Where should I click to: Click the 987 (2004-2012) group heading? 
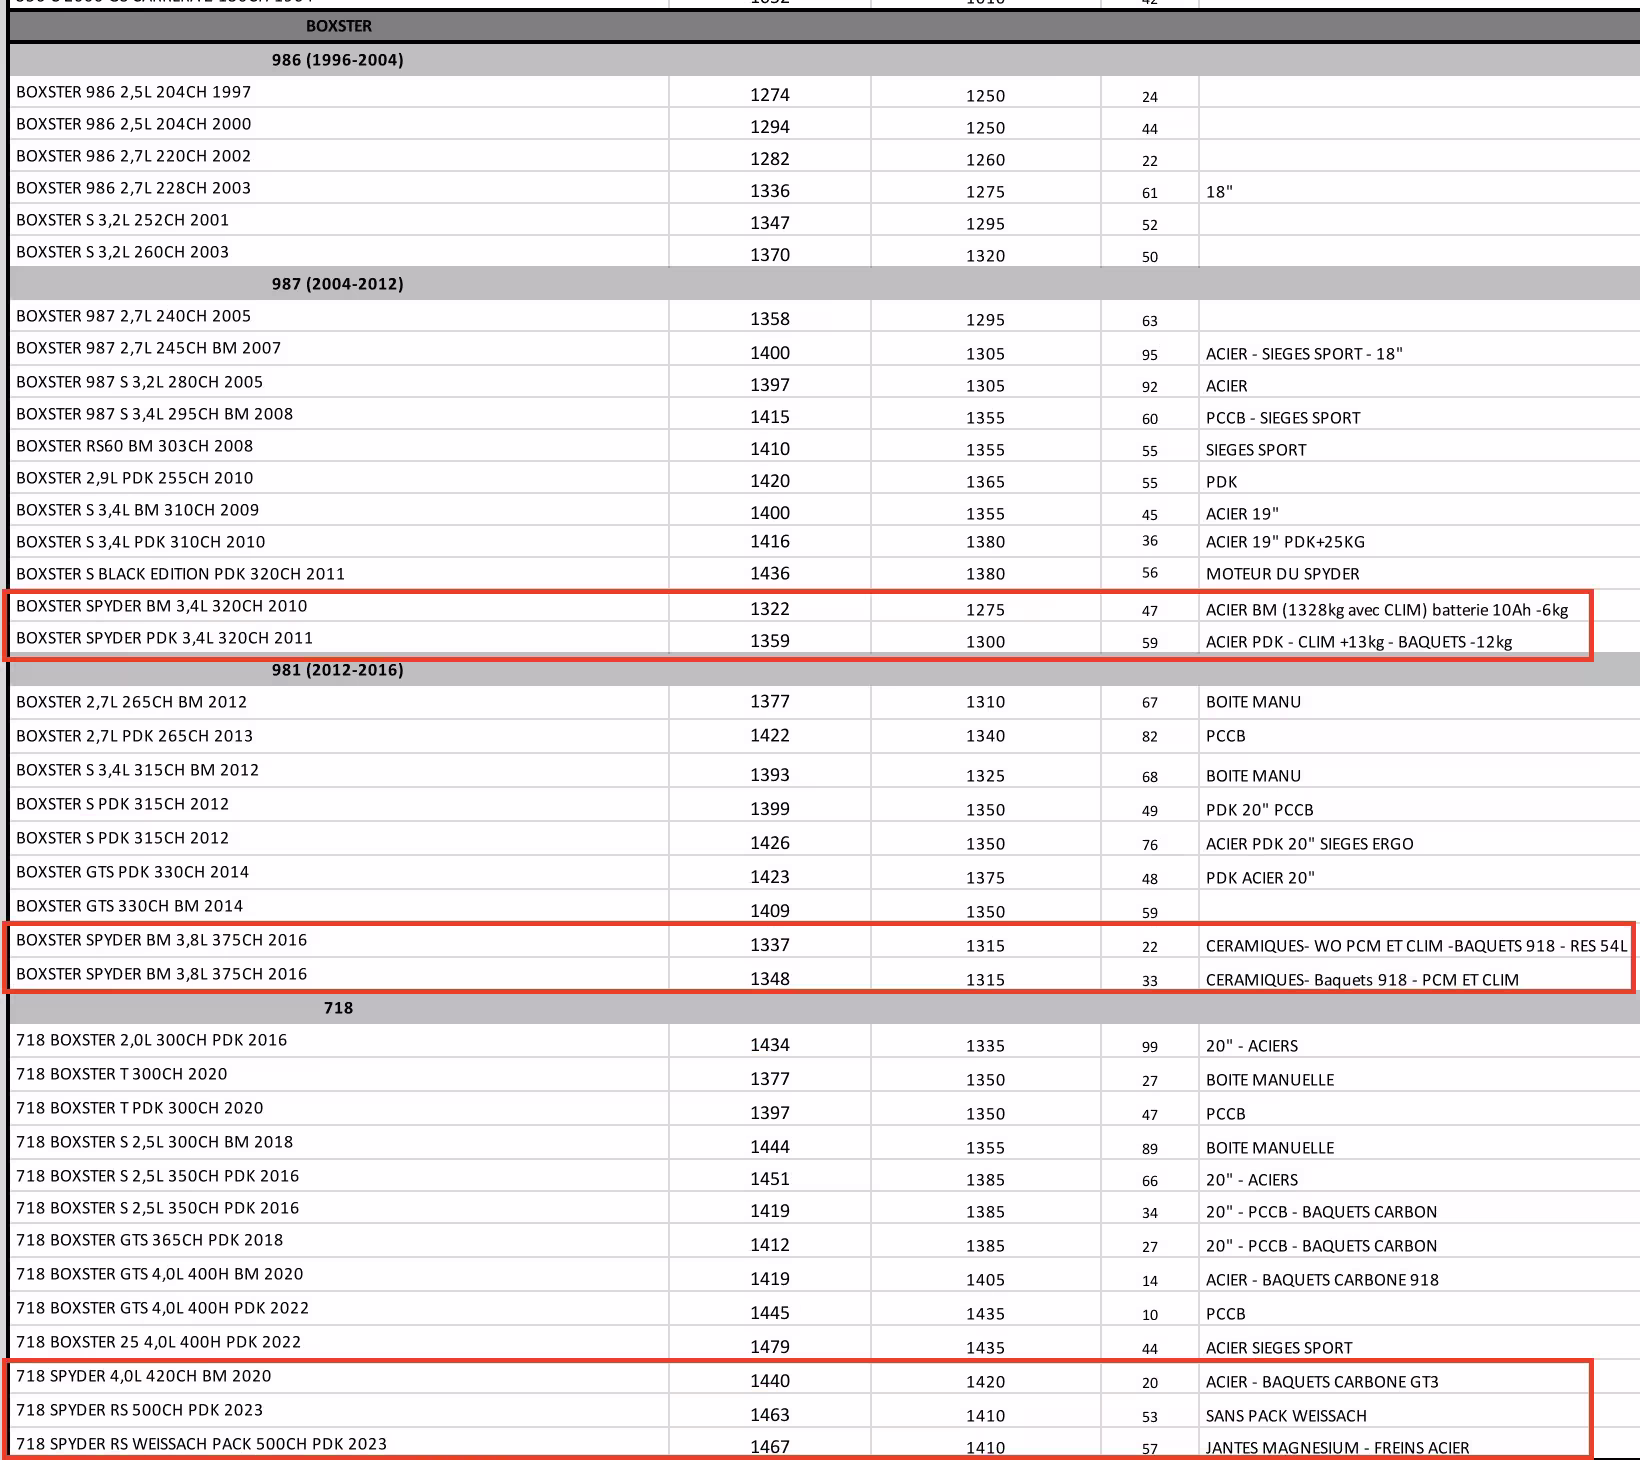click(x=338, y=284)
